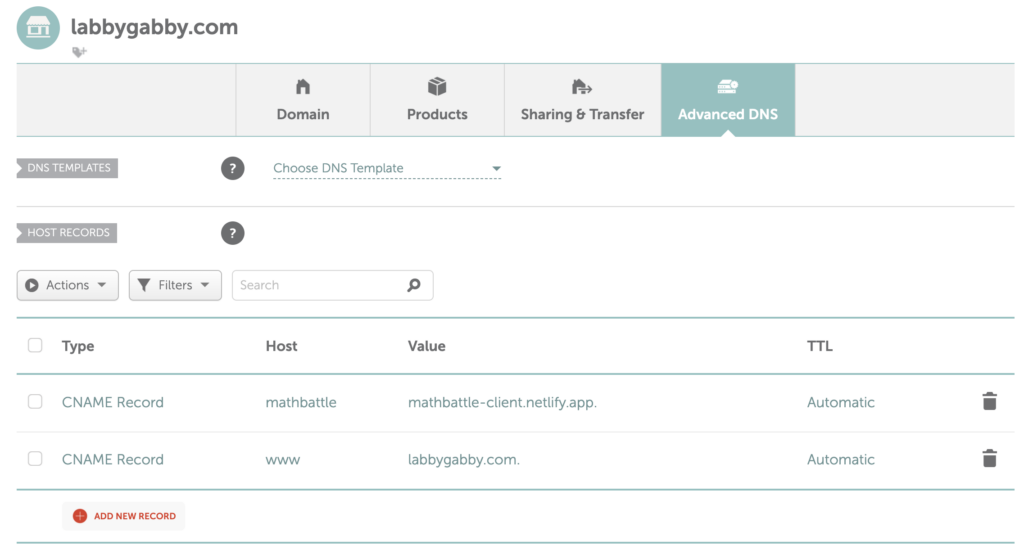Viewport: 1024px width, 549px height.
Task: Open the Actions dropdown menu
Action: click(68, 285)
